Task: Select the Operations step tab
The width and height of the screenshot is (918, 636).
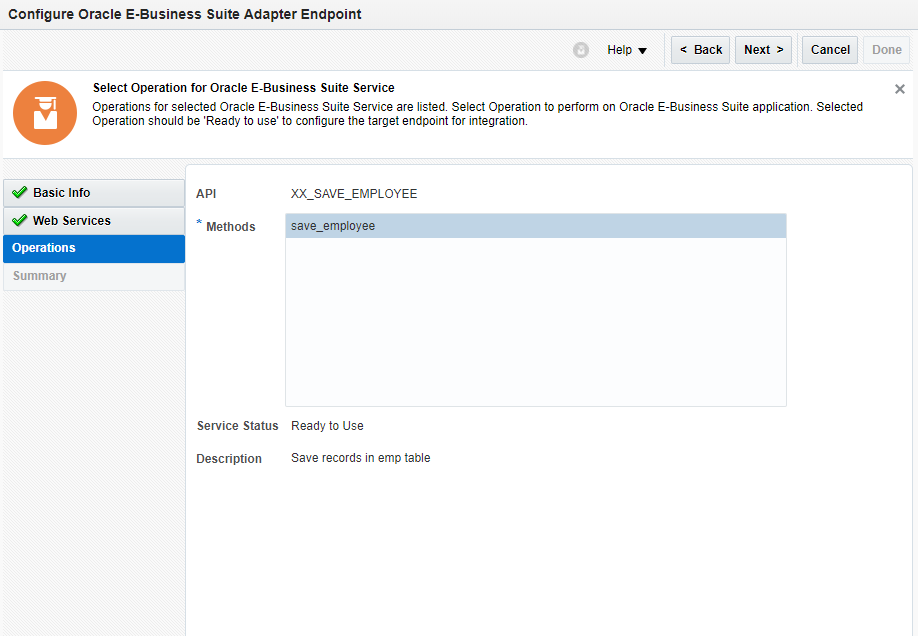Action: pyautogui.click(x=94, y=248)
